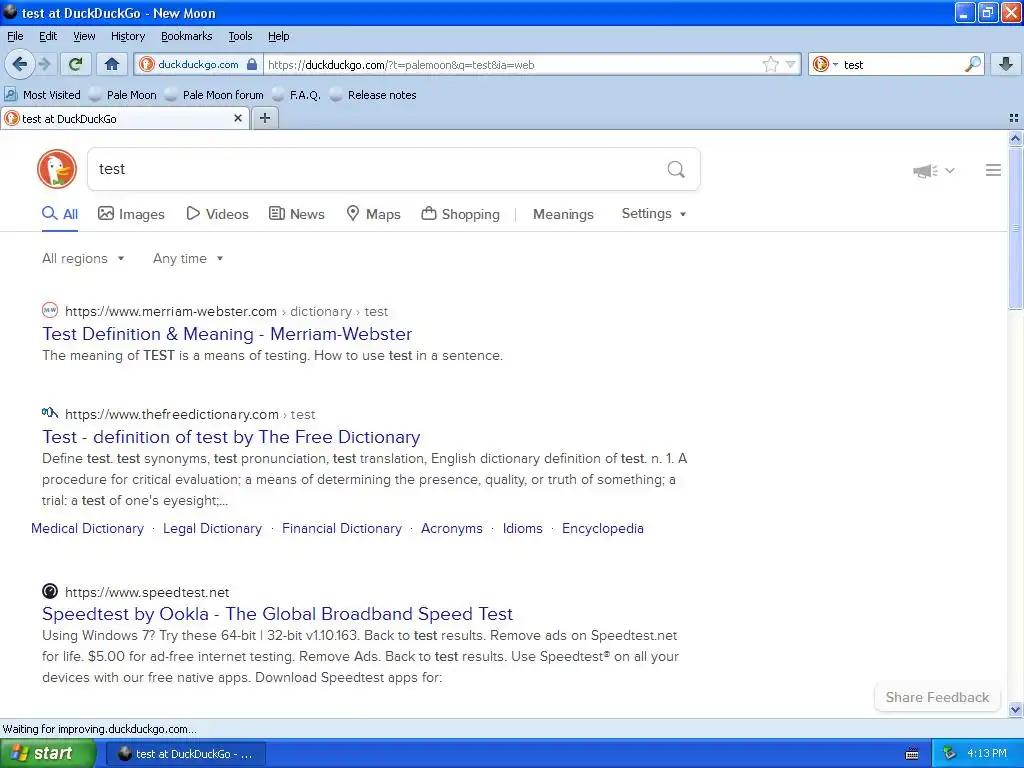Open the Release notes bookmark
This screenshot has width=1024, height=768.
373,95
